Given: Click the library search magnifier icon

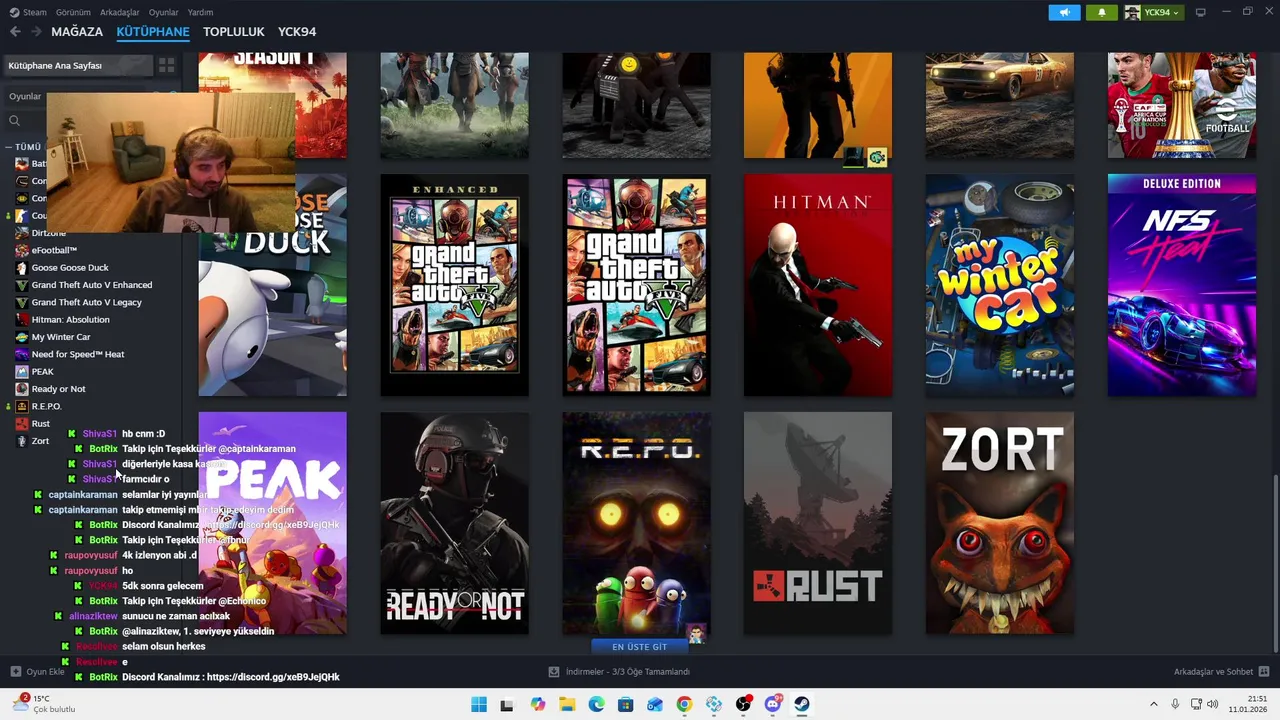Looking at the screenshot, I should pos(14,121).
